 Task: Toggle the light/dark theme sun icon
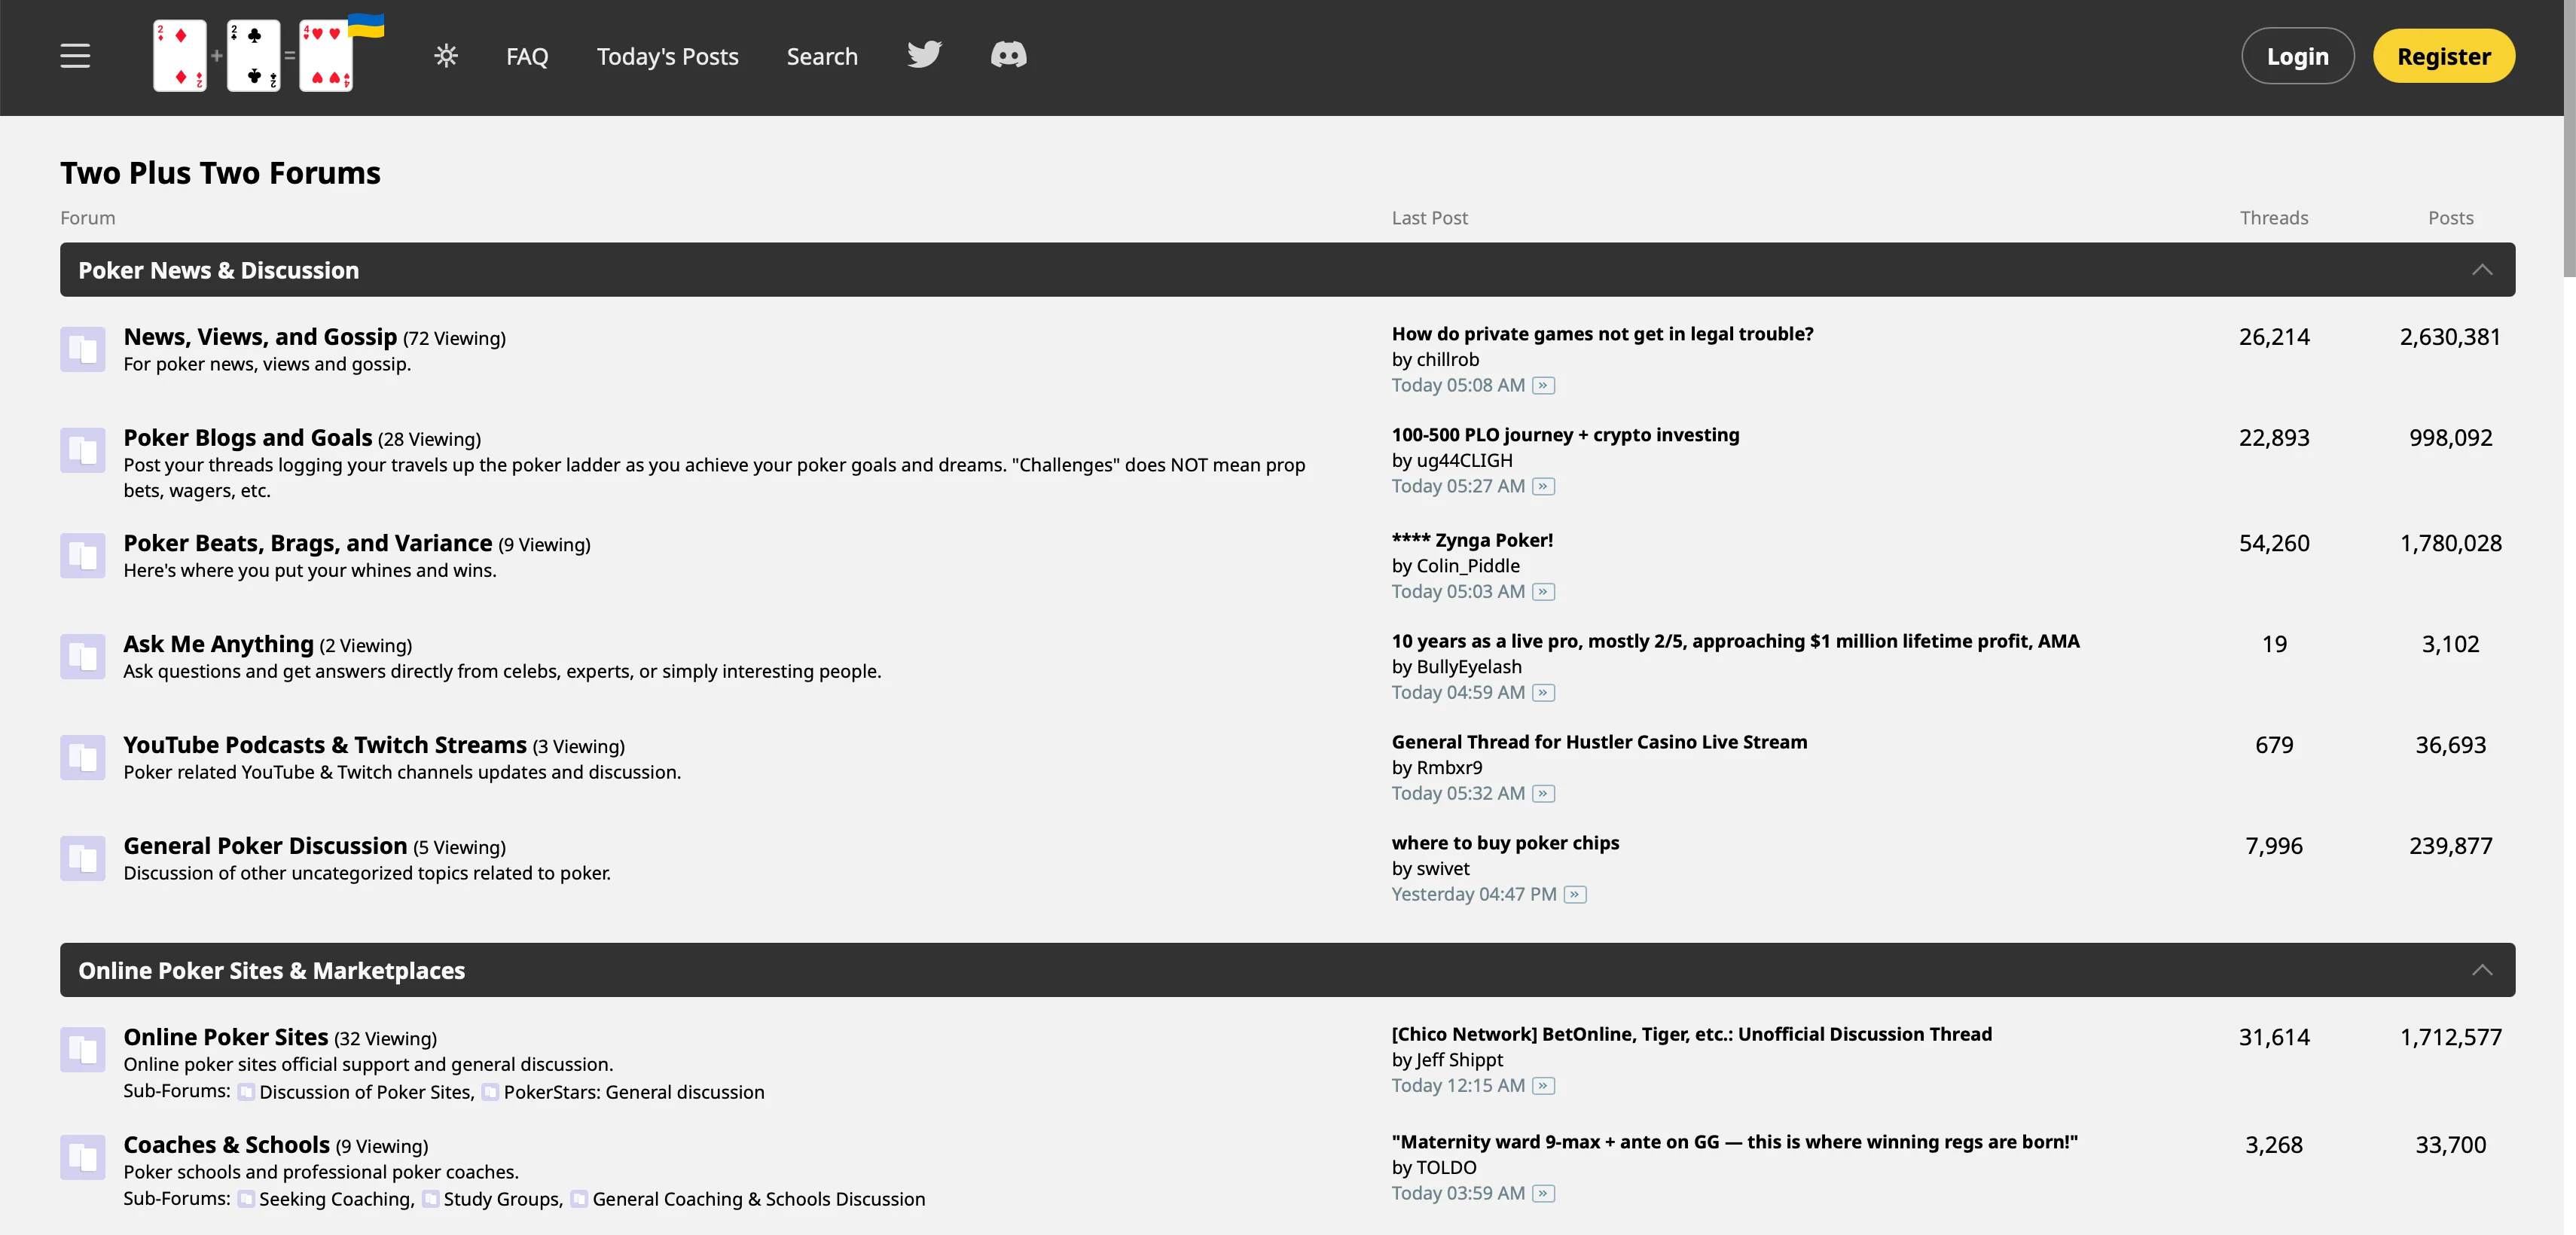pyautogui.click(x=446, y=56)
